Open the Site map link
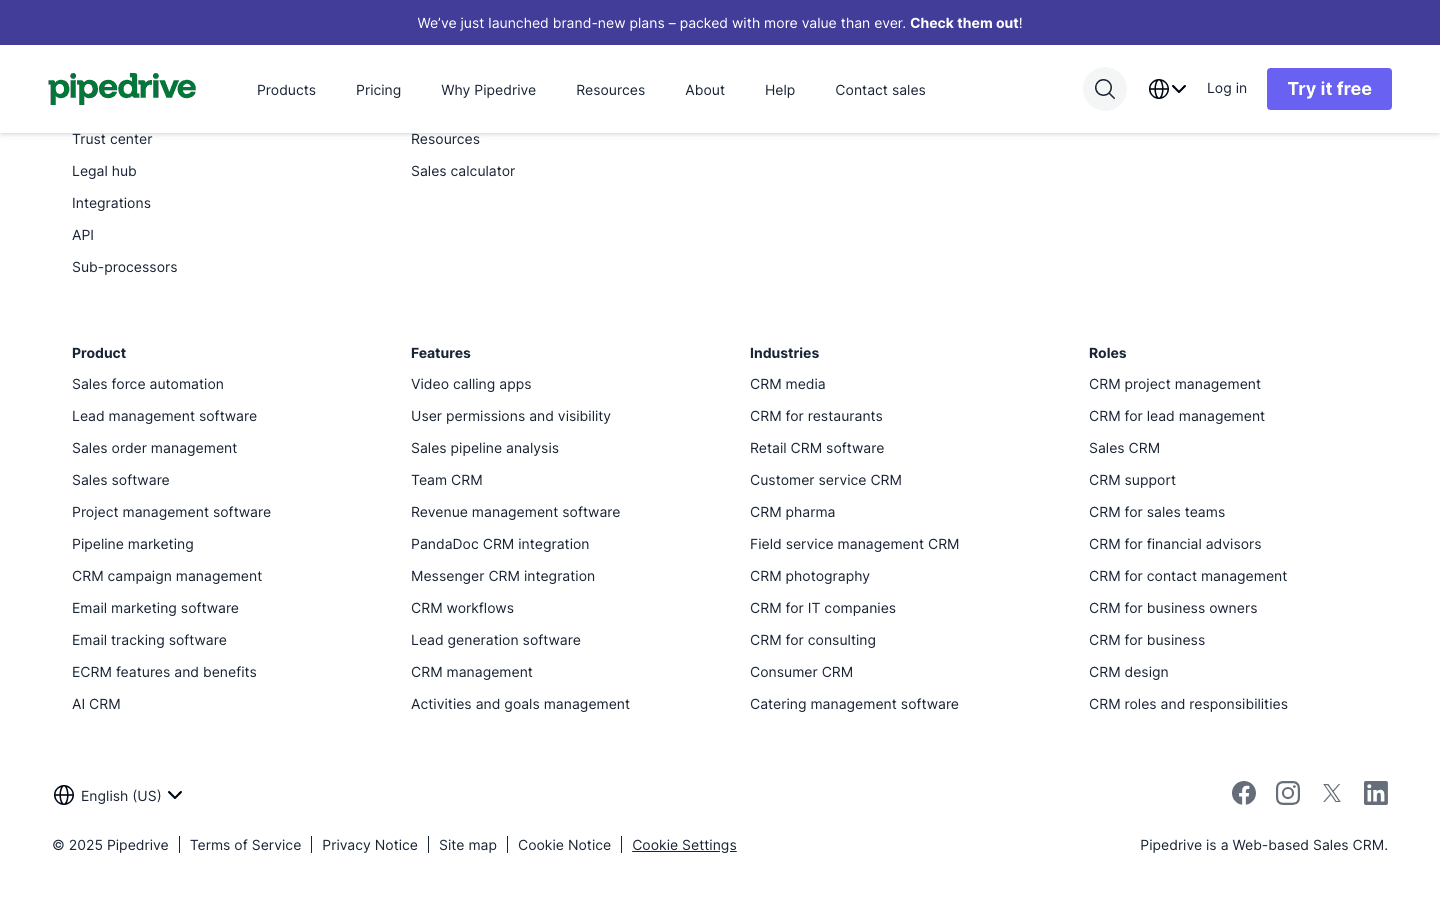 [x=468, y=845]
